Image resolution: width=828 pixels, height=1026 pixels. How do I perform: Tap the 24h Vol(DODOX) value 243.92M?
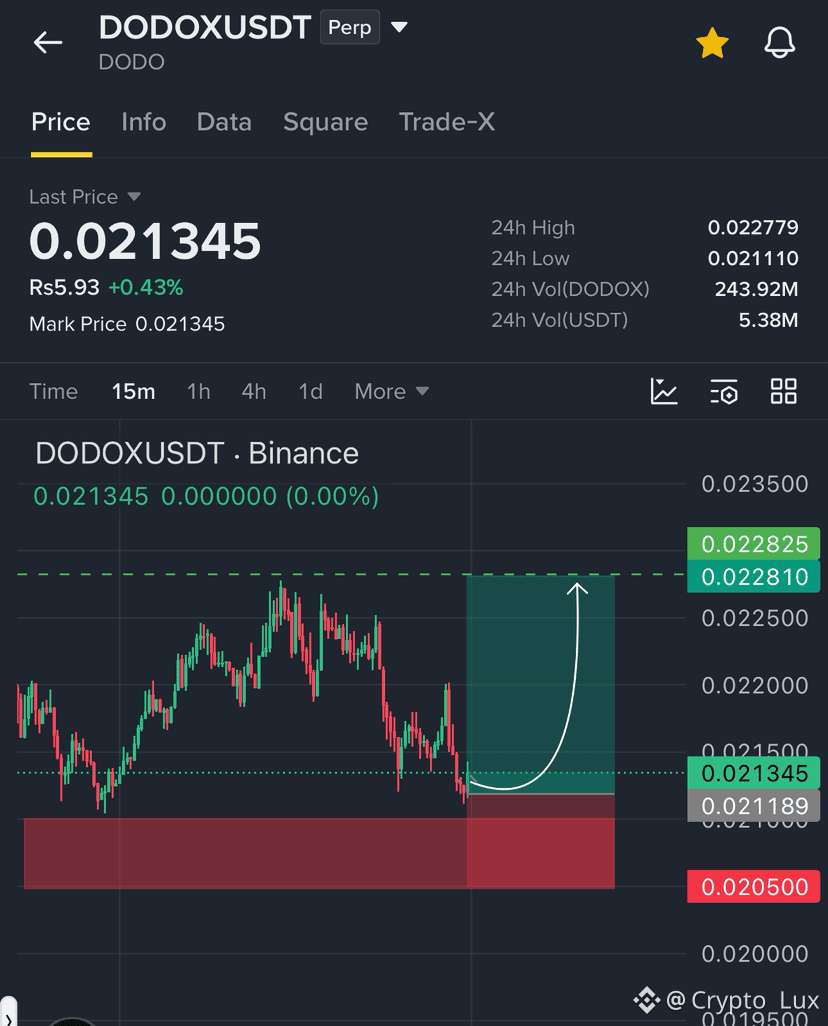756,289
